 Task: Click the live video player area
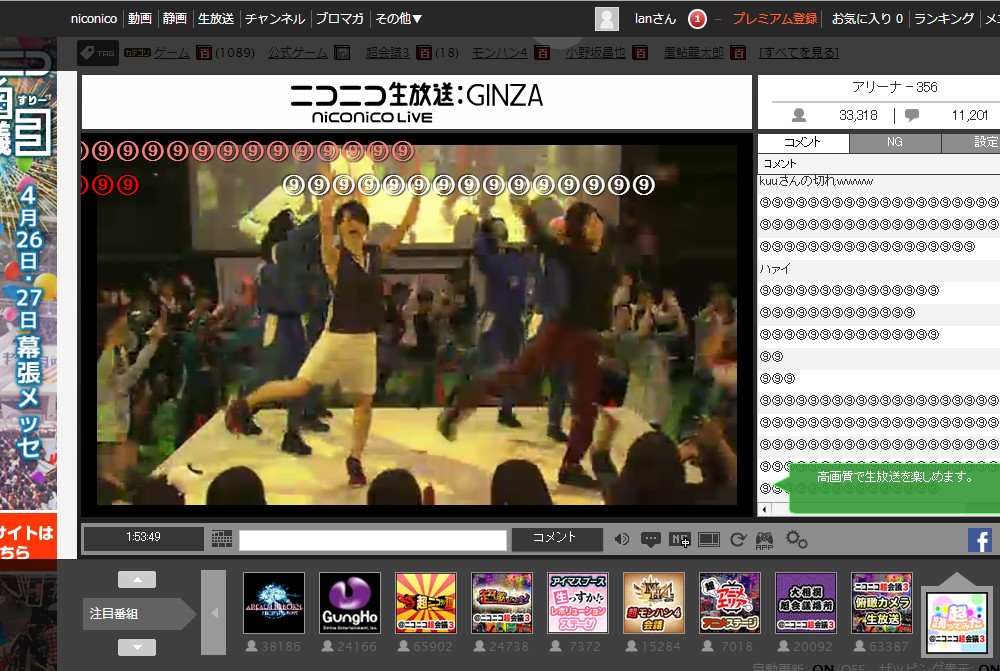tap(416, 324)
